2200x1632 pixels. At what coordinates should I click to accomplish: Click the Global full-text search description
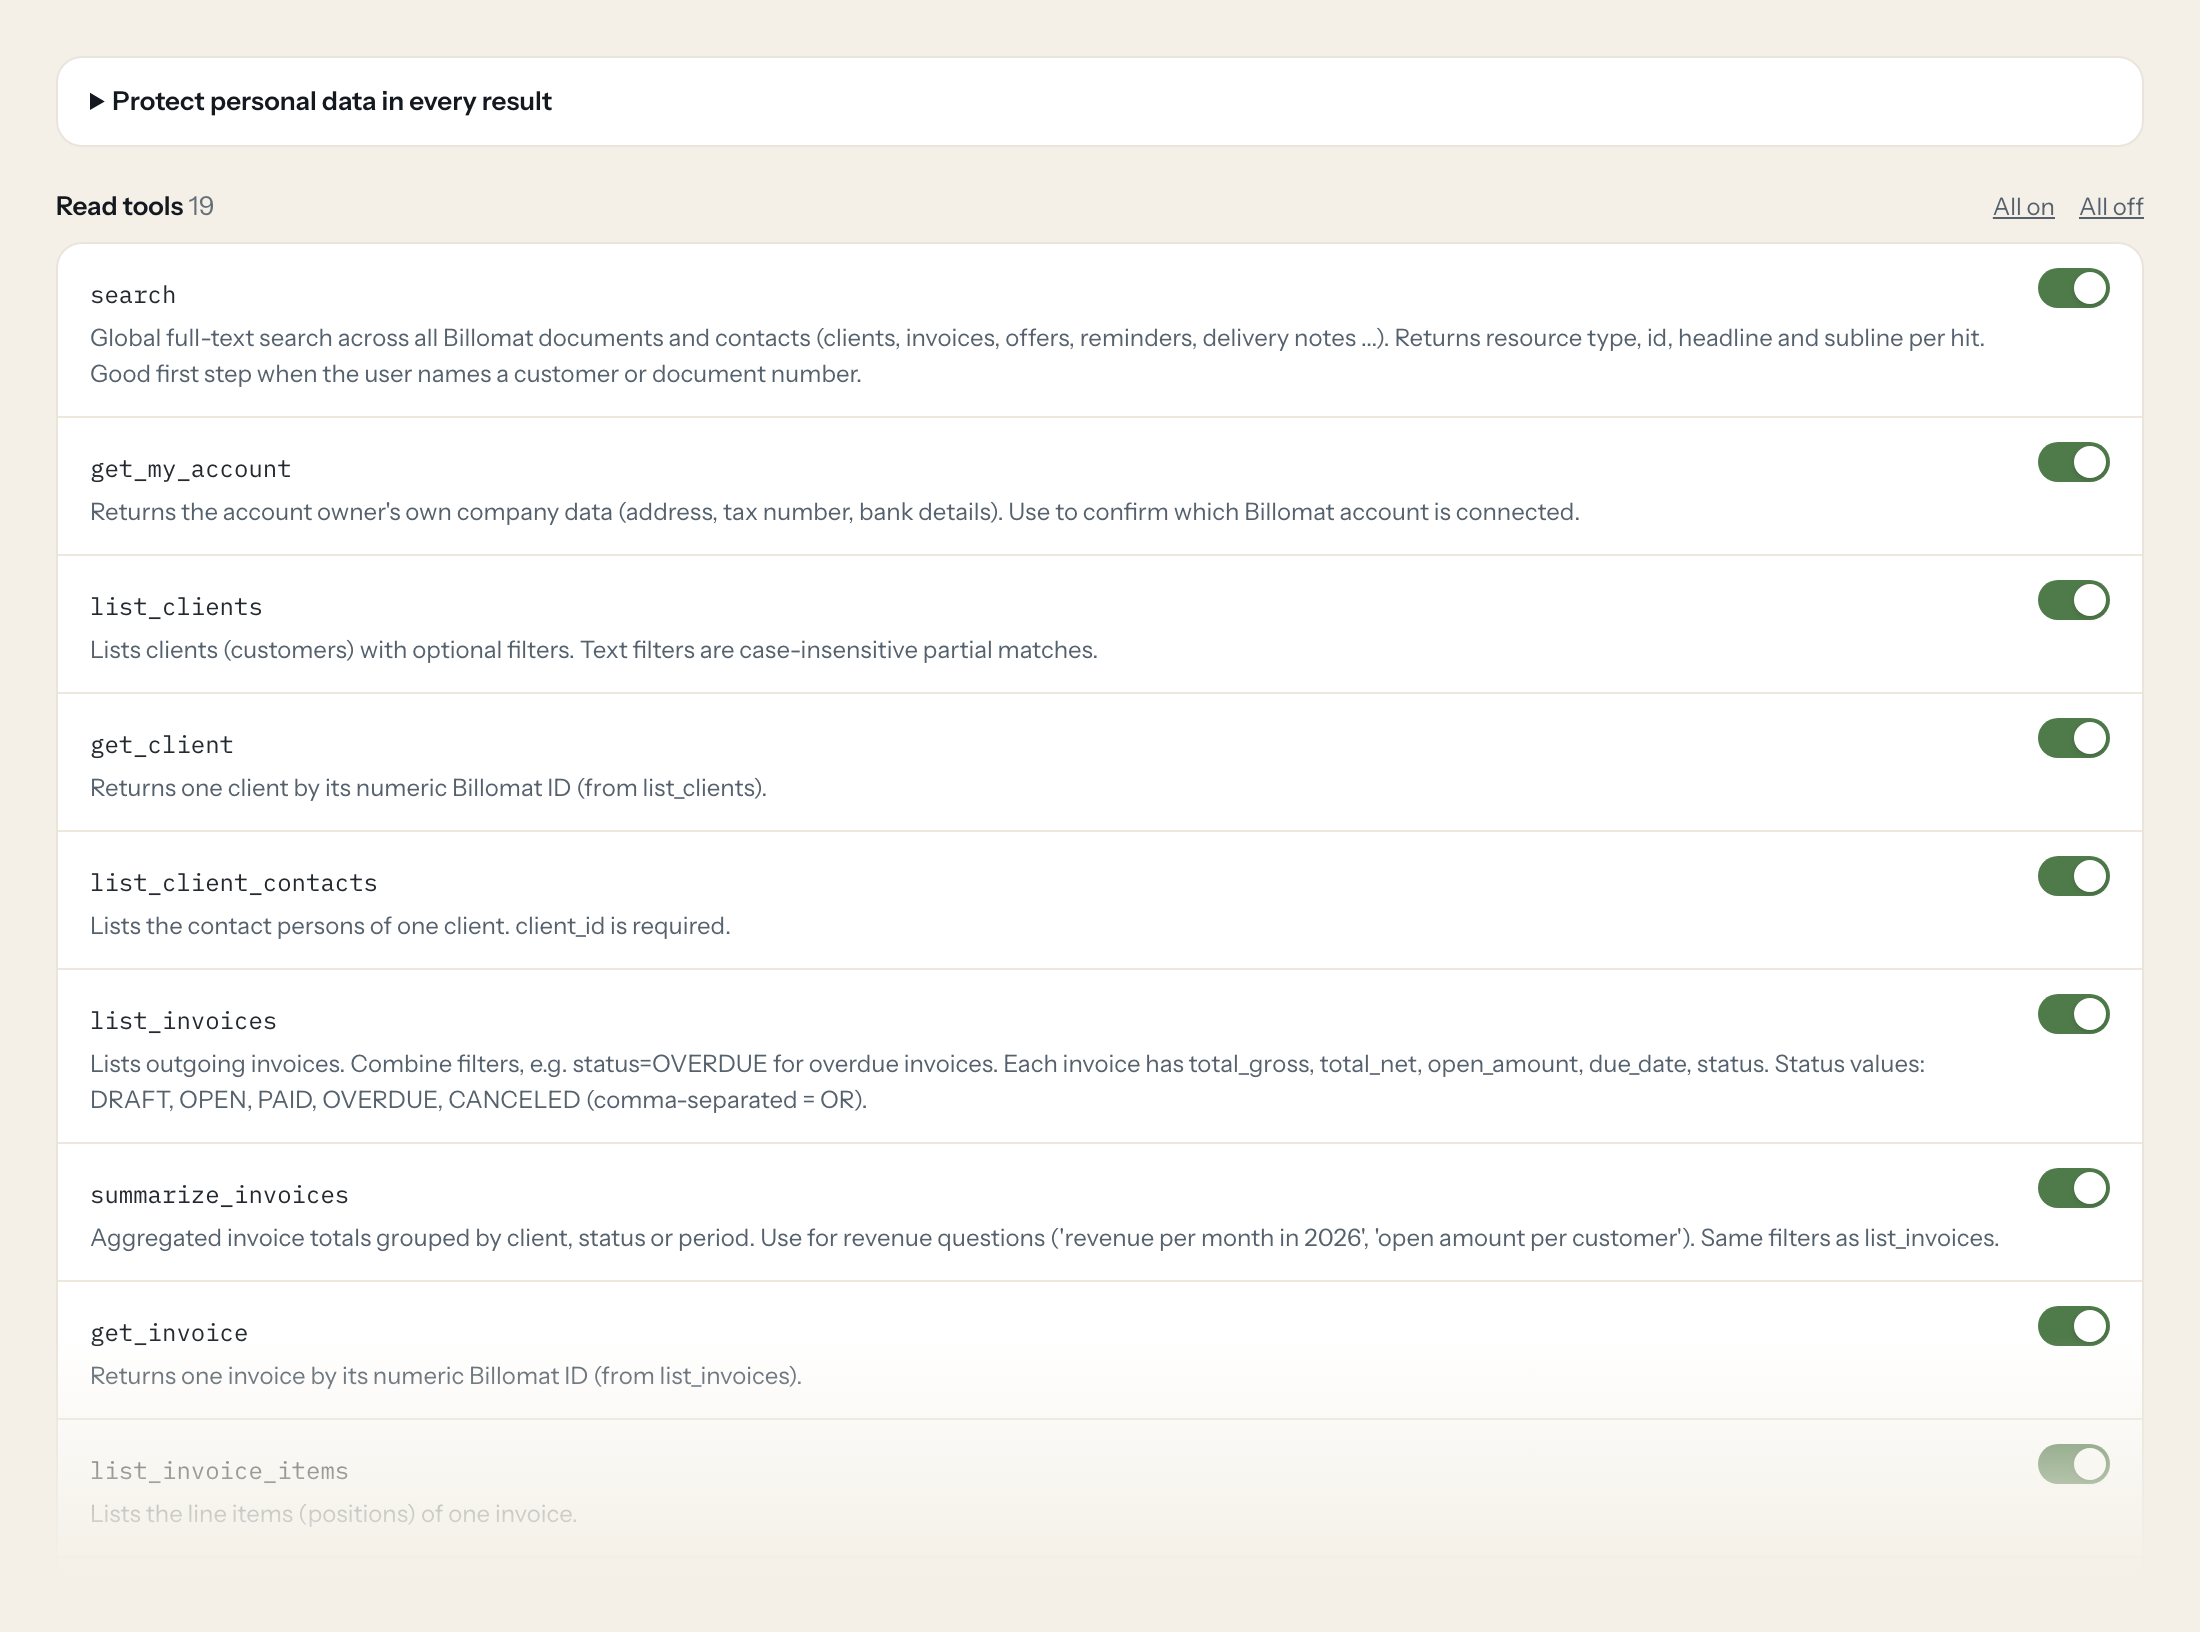1037,356
